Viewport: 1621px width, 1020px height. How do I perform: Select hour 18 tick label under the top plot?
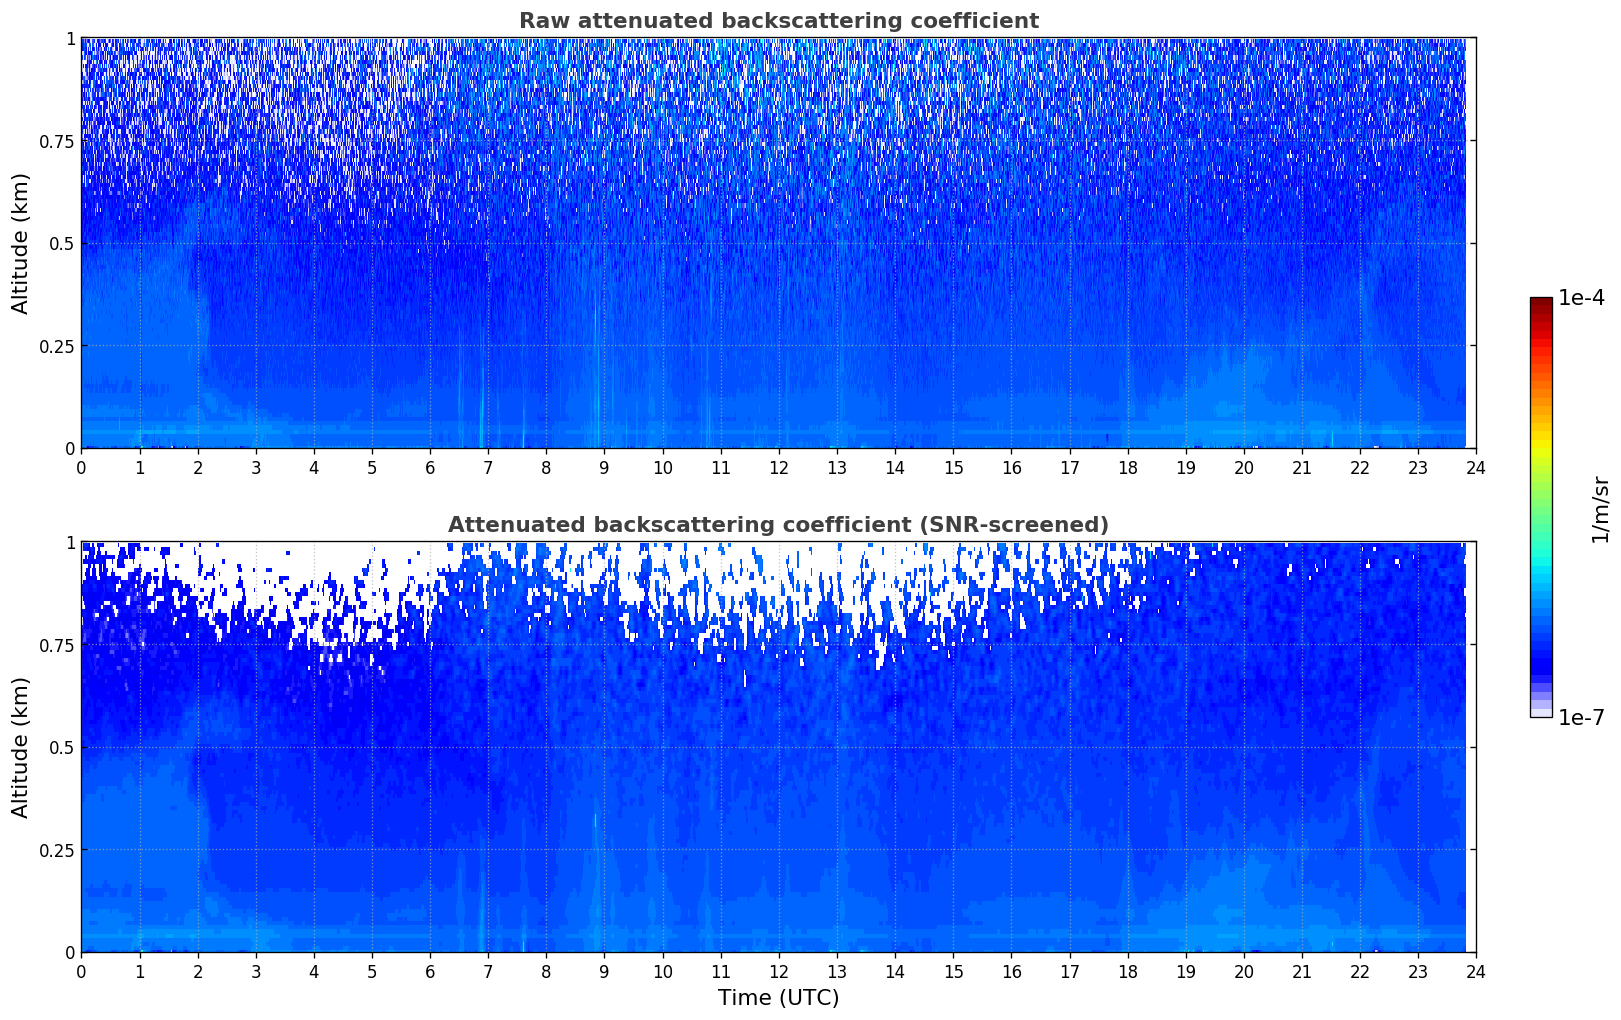tap(1128, 467)
